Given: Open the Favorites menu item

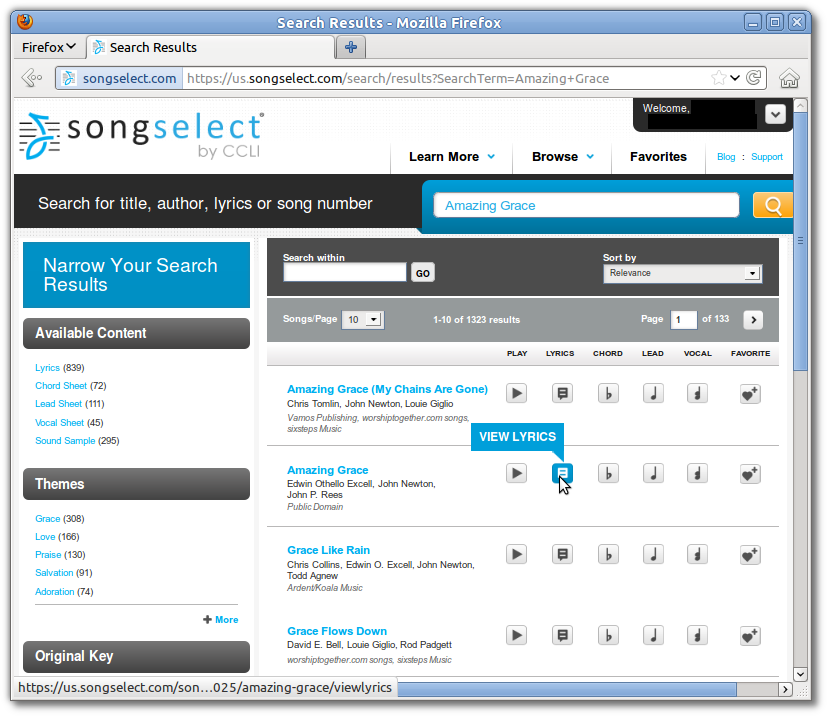Looking at the screenshot, I should [x=658, y=157].
